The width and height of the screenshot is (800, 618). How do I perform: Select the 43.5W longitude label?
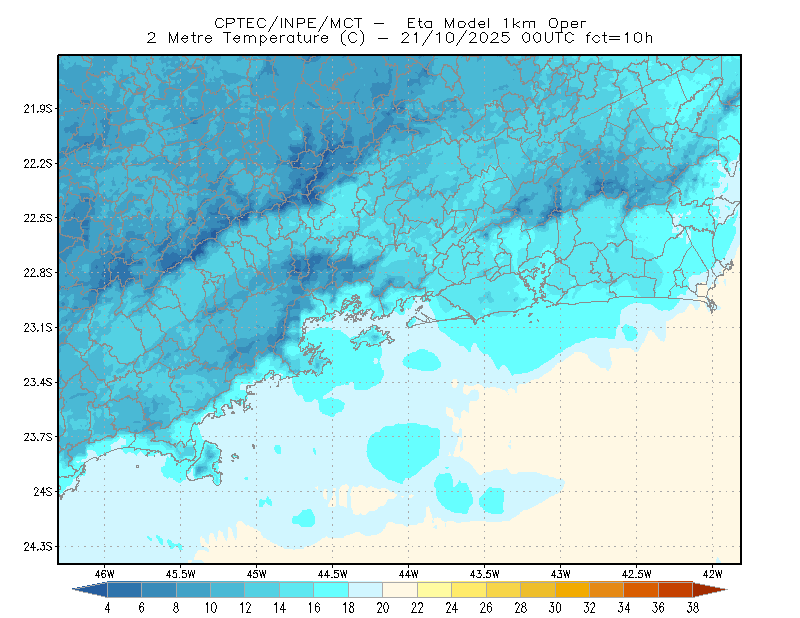coord(485,574)
